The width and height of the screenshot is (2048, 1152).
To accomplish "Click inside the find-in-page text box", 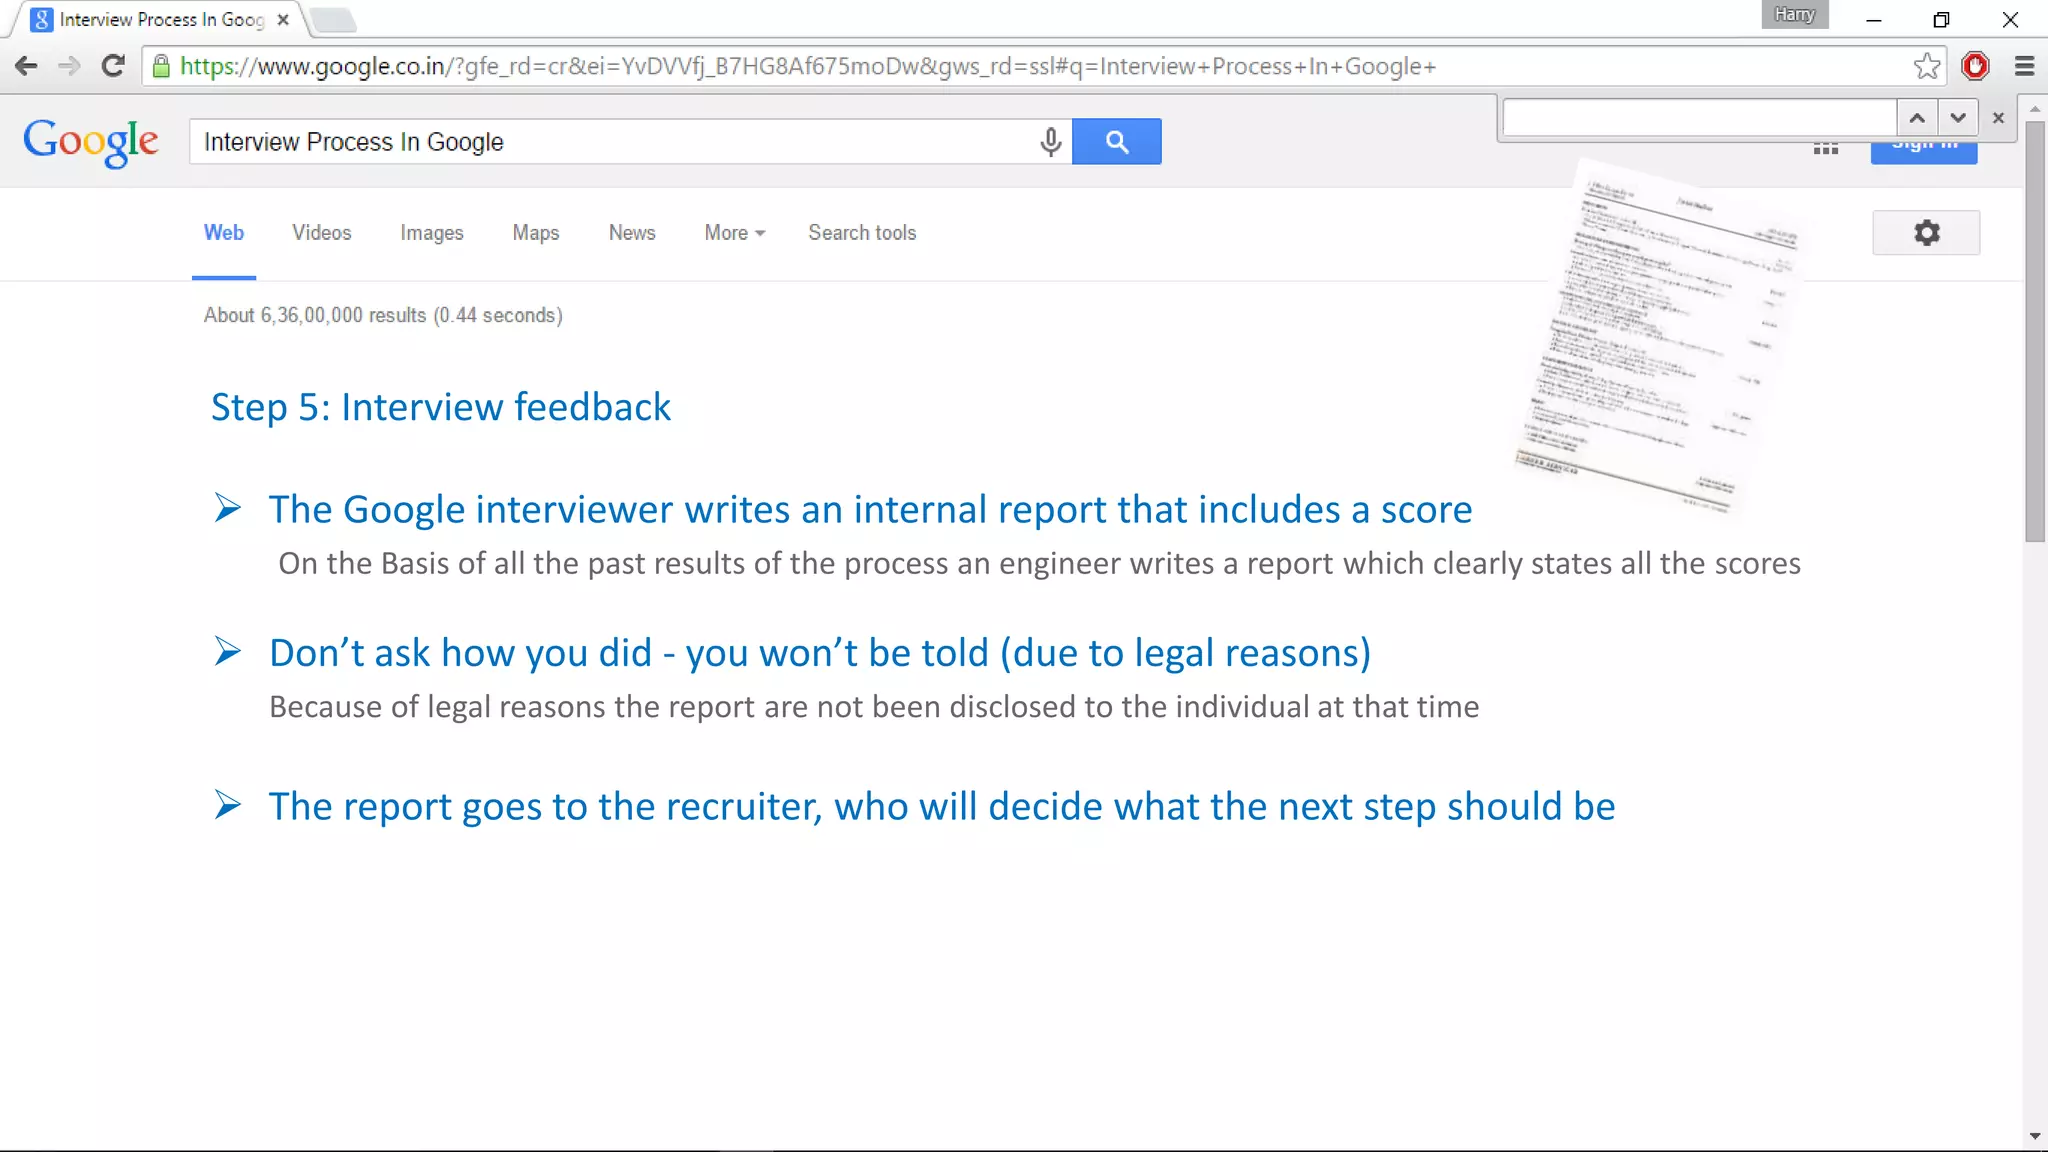I will (x=1700, y=118).
